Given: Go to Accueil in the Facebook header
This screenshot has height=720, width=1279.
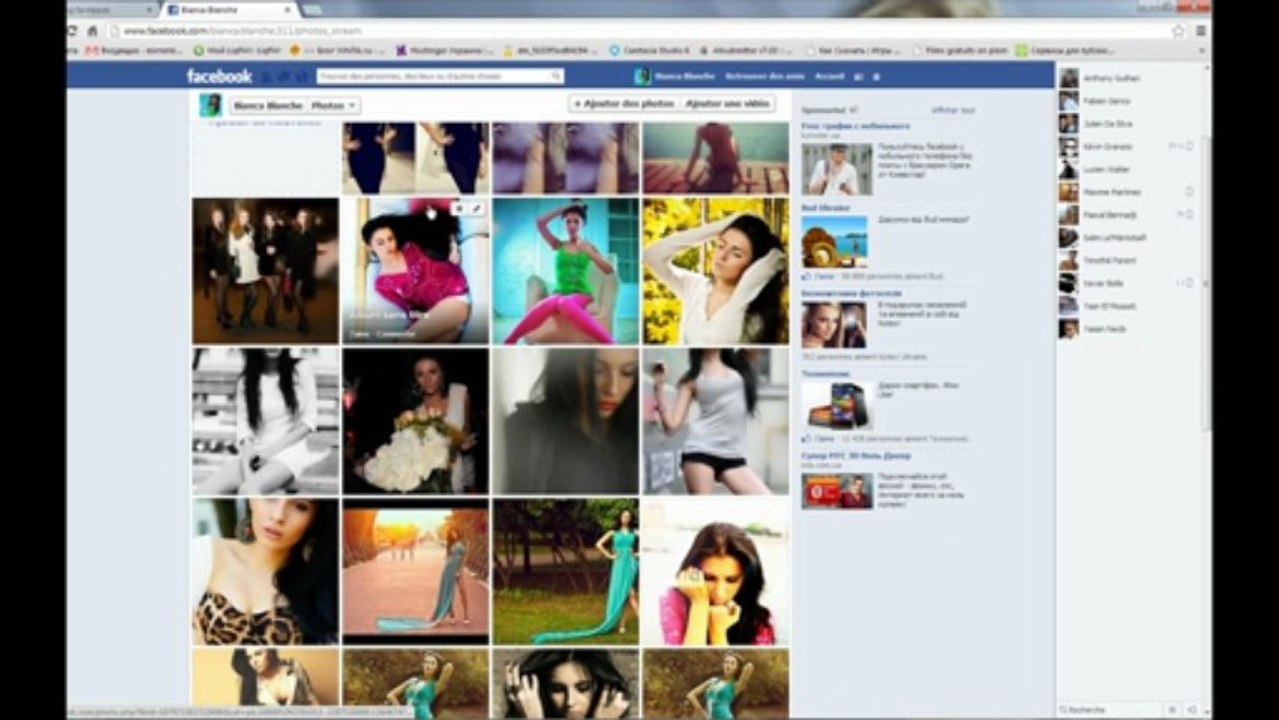Looking at the screenshot, I should 829,76.
